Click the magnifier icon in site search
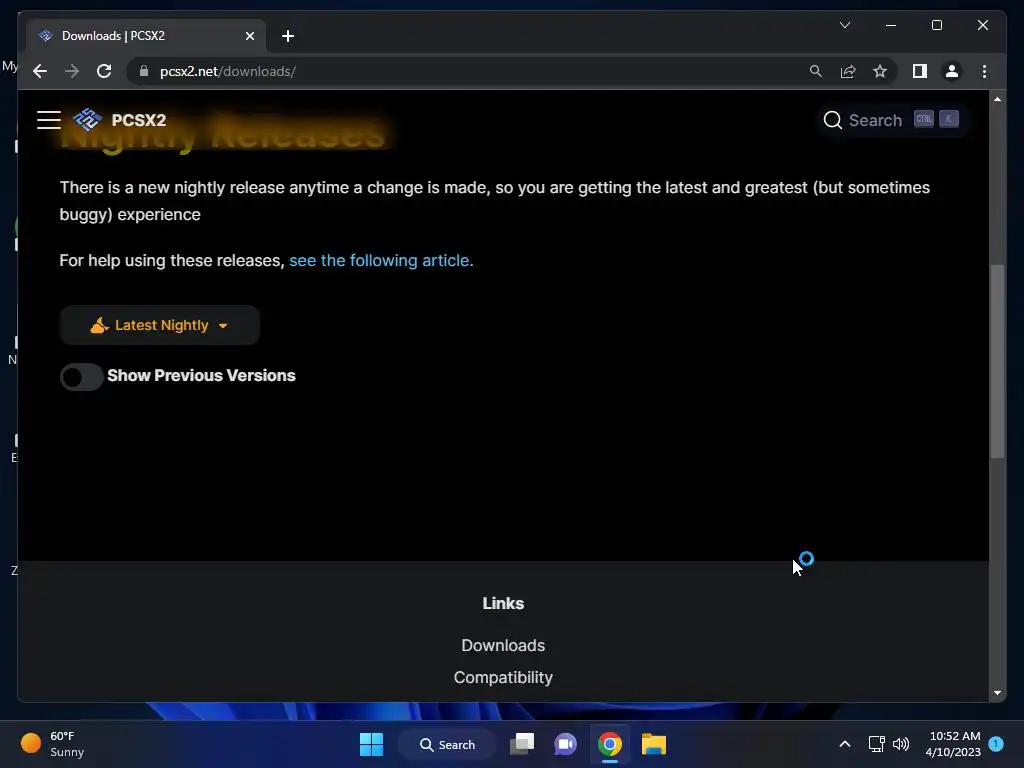The width and height of the screenshot is (1024, 768). [x=832, y=120]
